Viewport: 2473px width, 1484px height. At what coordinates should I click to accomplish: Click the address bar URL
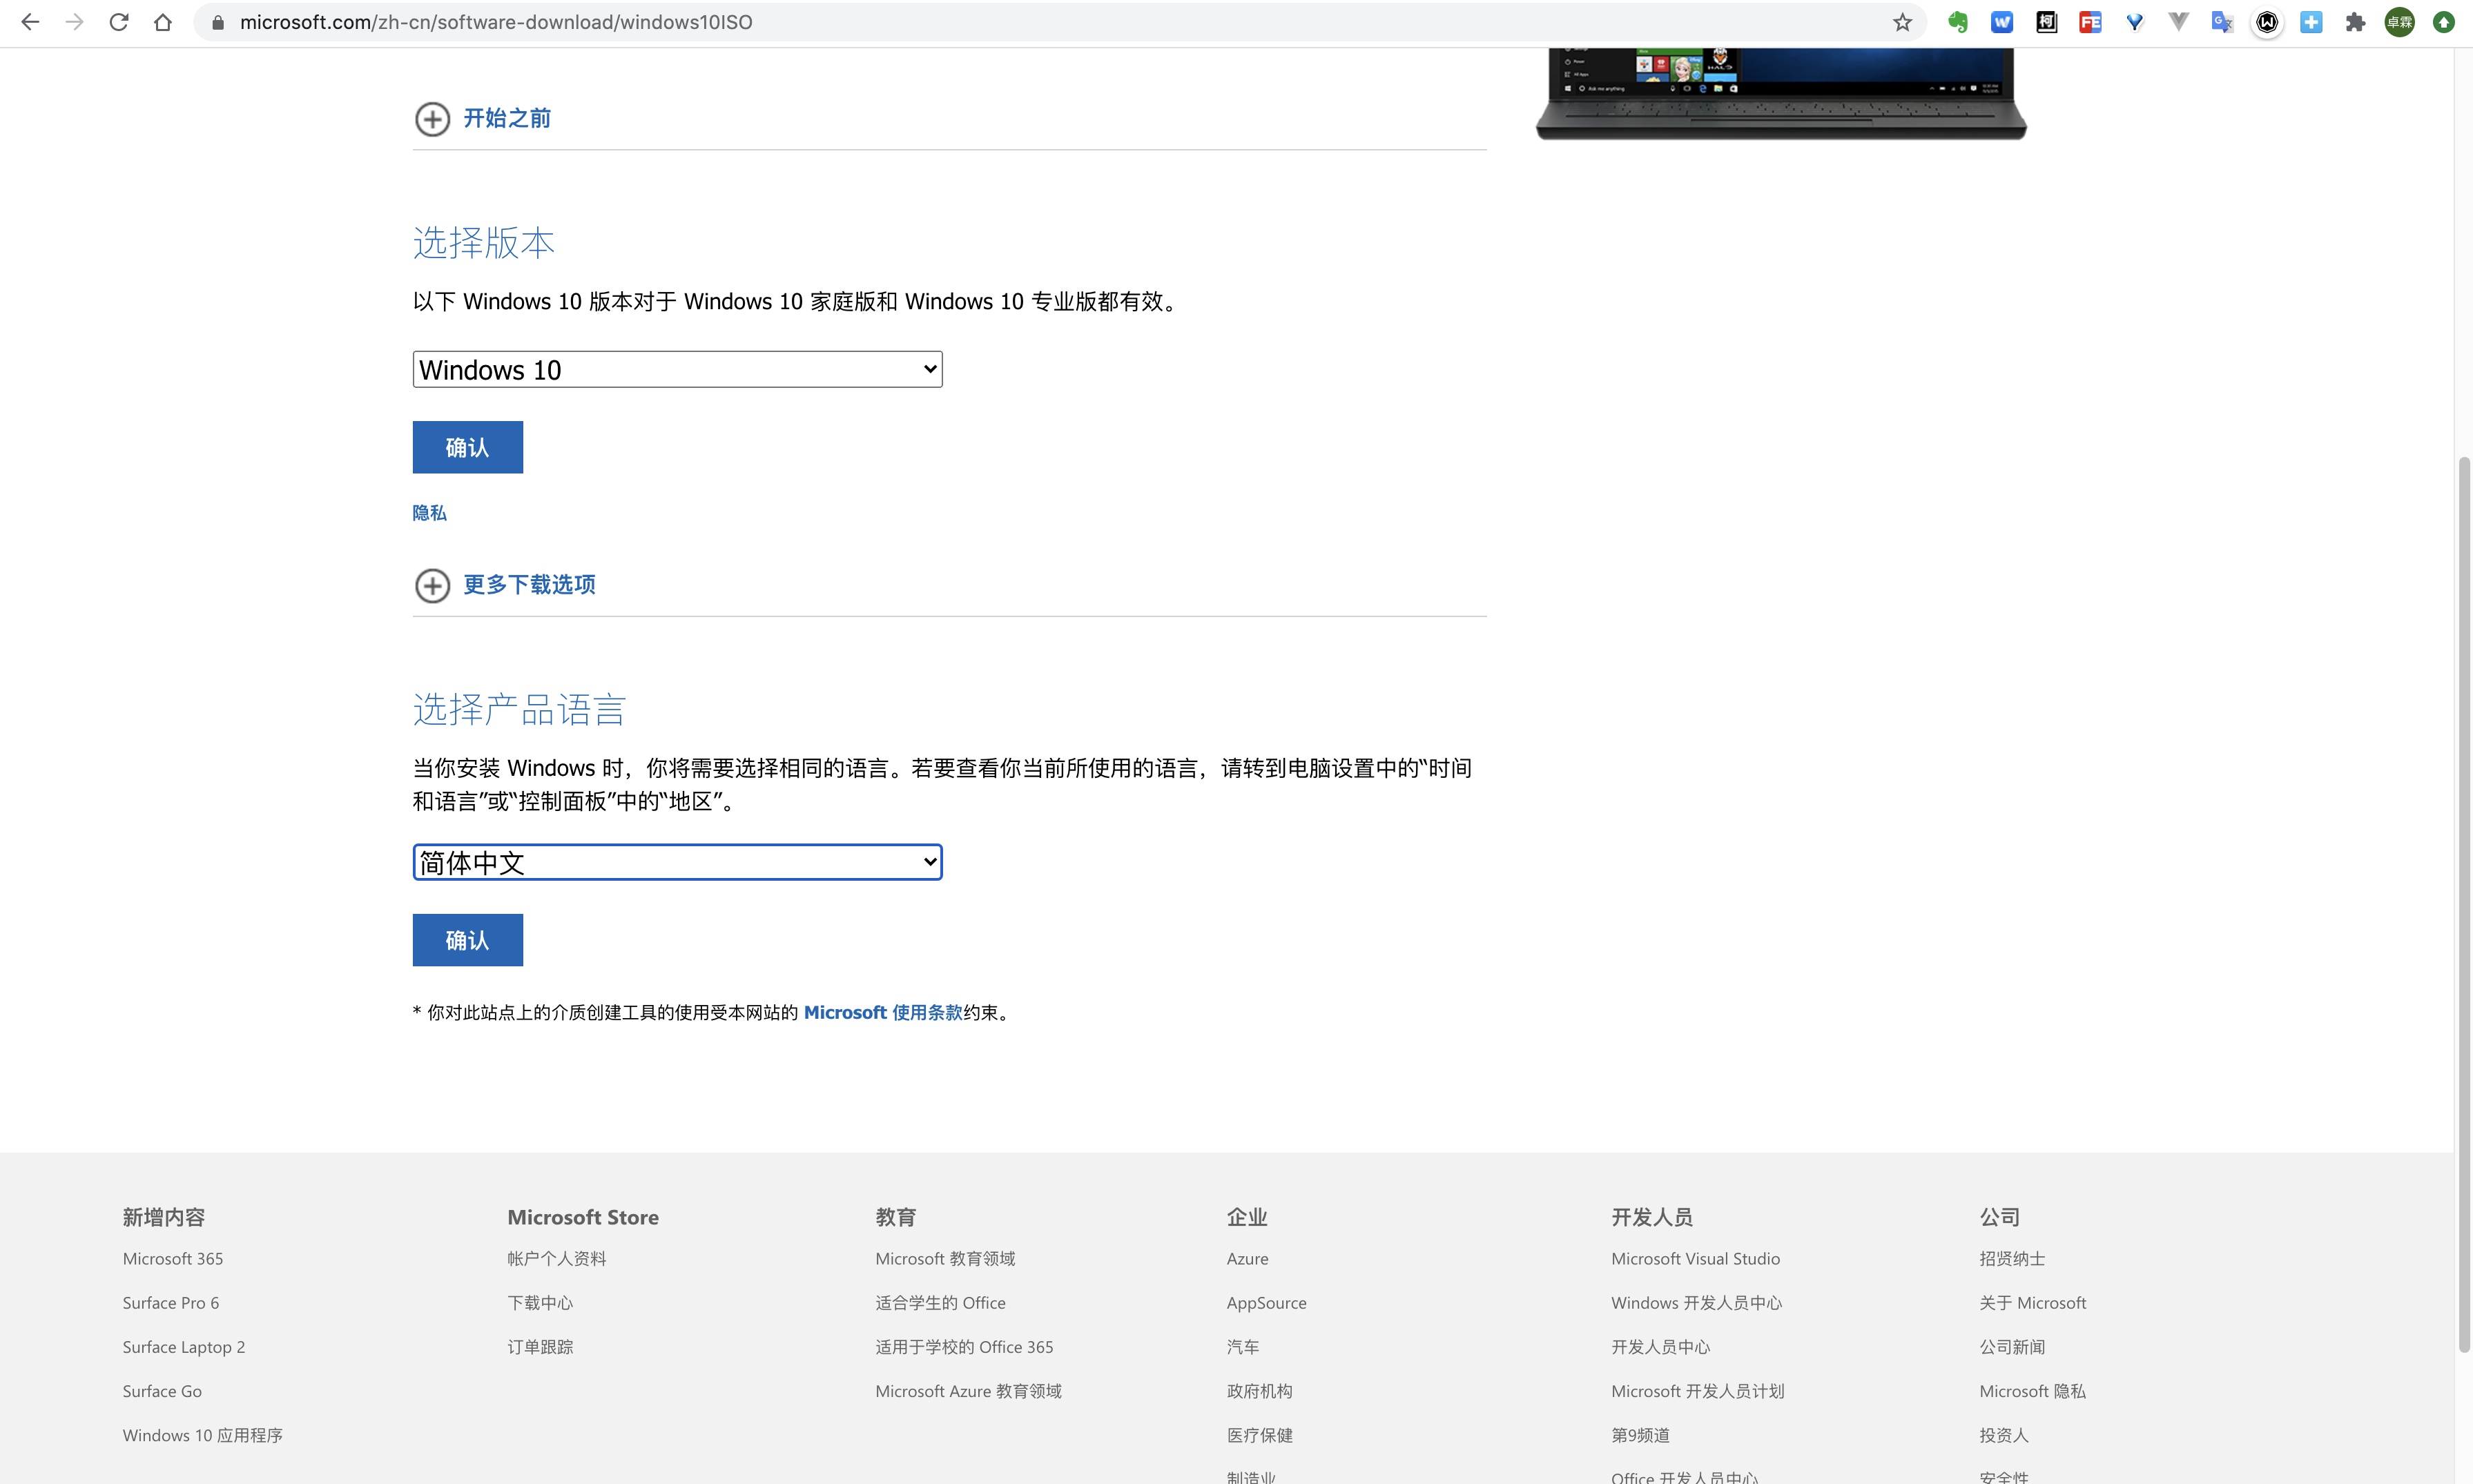coord(496,22)
